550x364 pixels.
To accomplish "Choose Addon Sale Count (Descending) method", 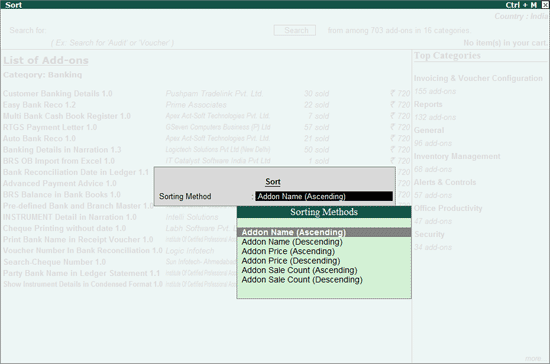I will coord(302,280).
